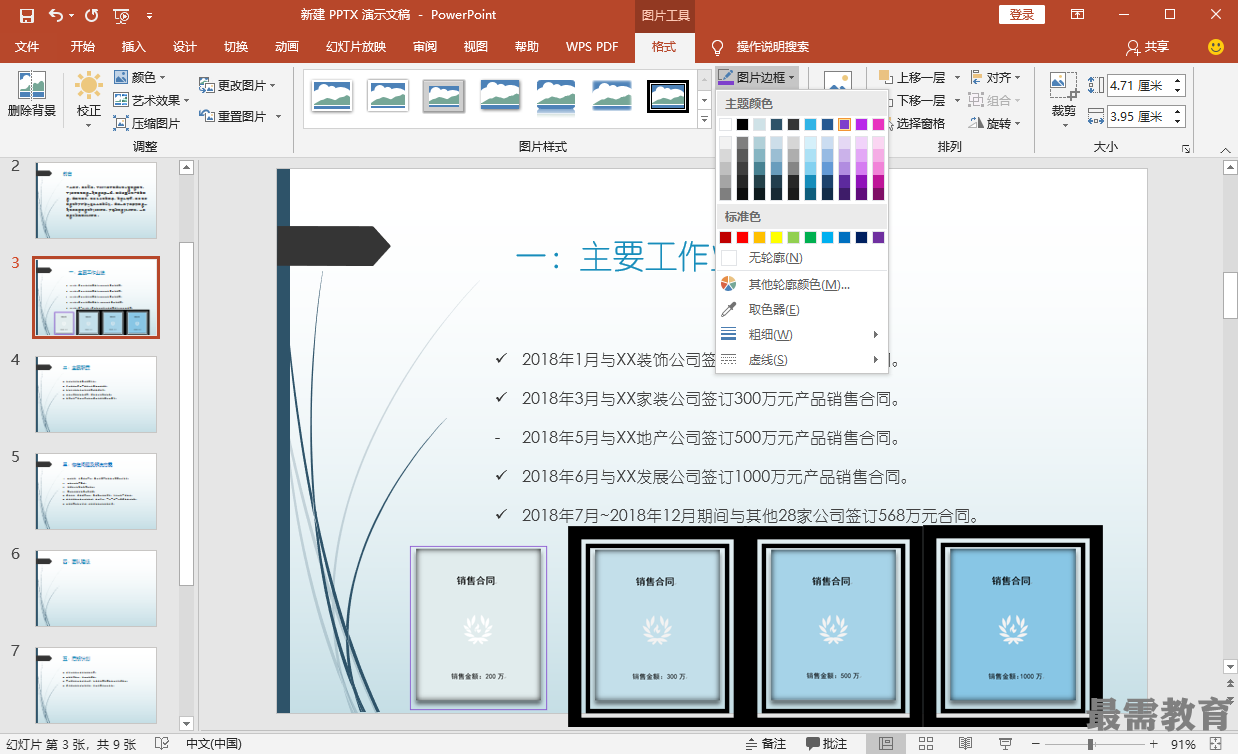
Task: Click ribbon display options icon in title bar
Action: coord(1077,15)
